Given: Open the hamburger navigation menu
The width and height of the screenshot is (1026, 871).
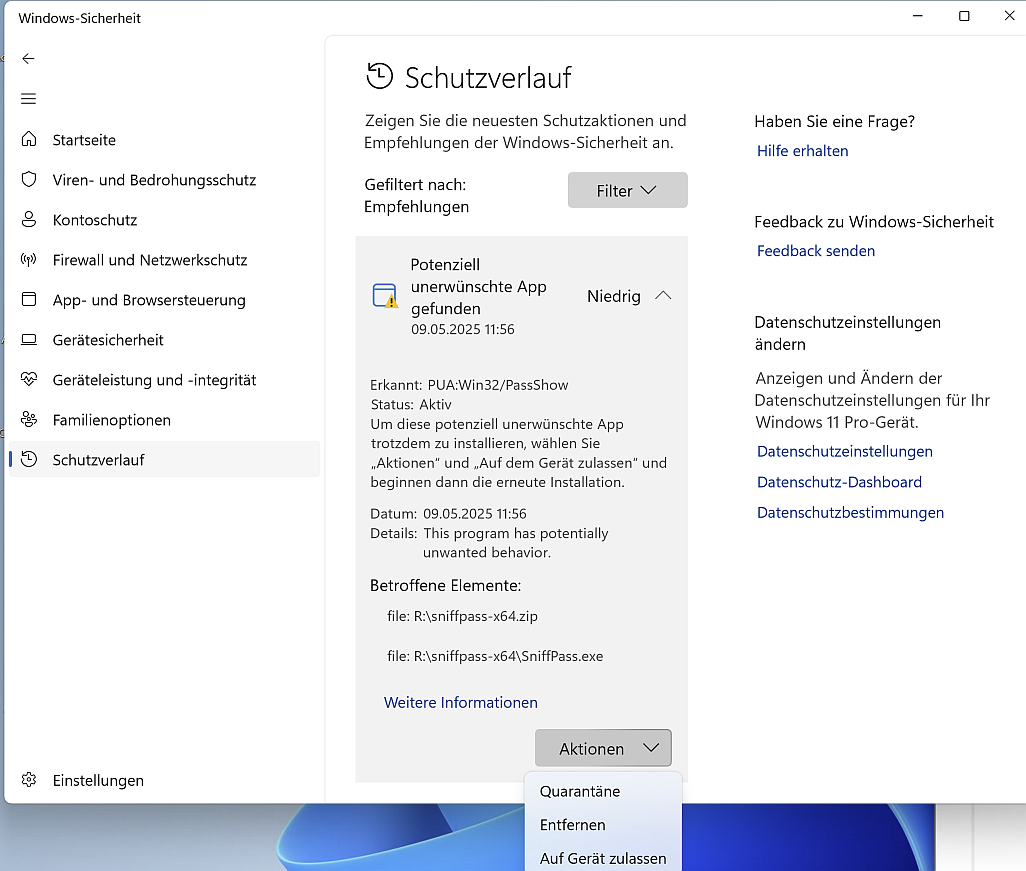Looking at the screenshot, I should [28, 99].
